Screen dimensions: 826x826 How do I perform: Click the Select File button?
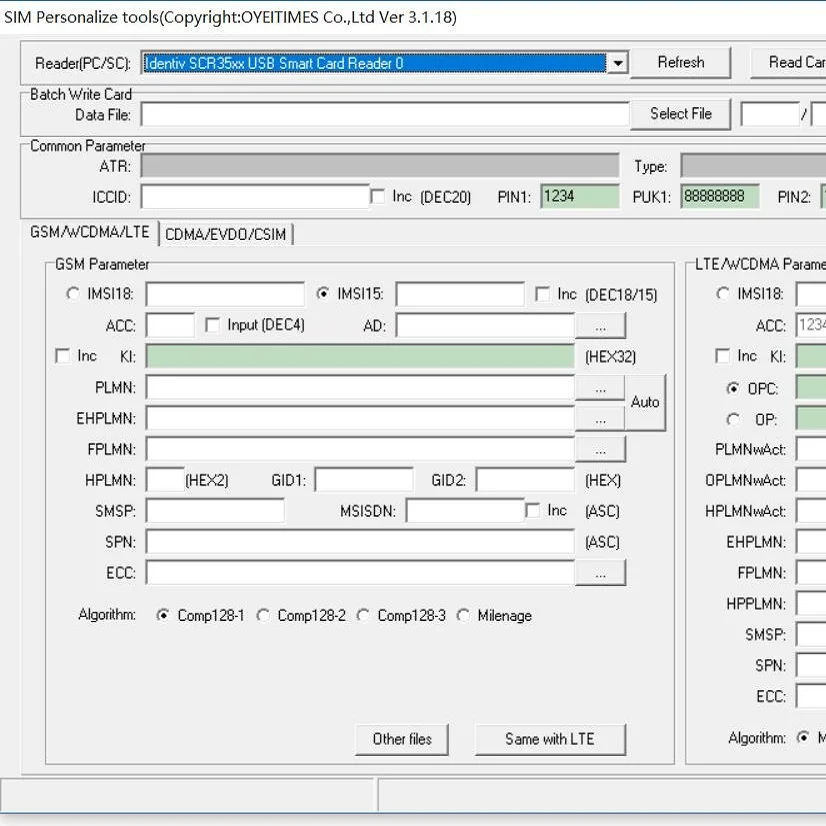[680, 114]
